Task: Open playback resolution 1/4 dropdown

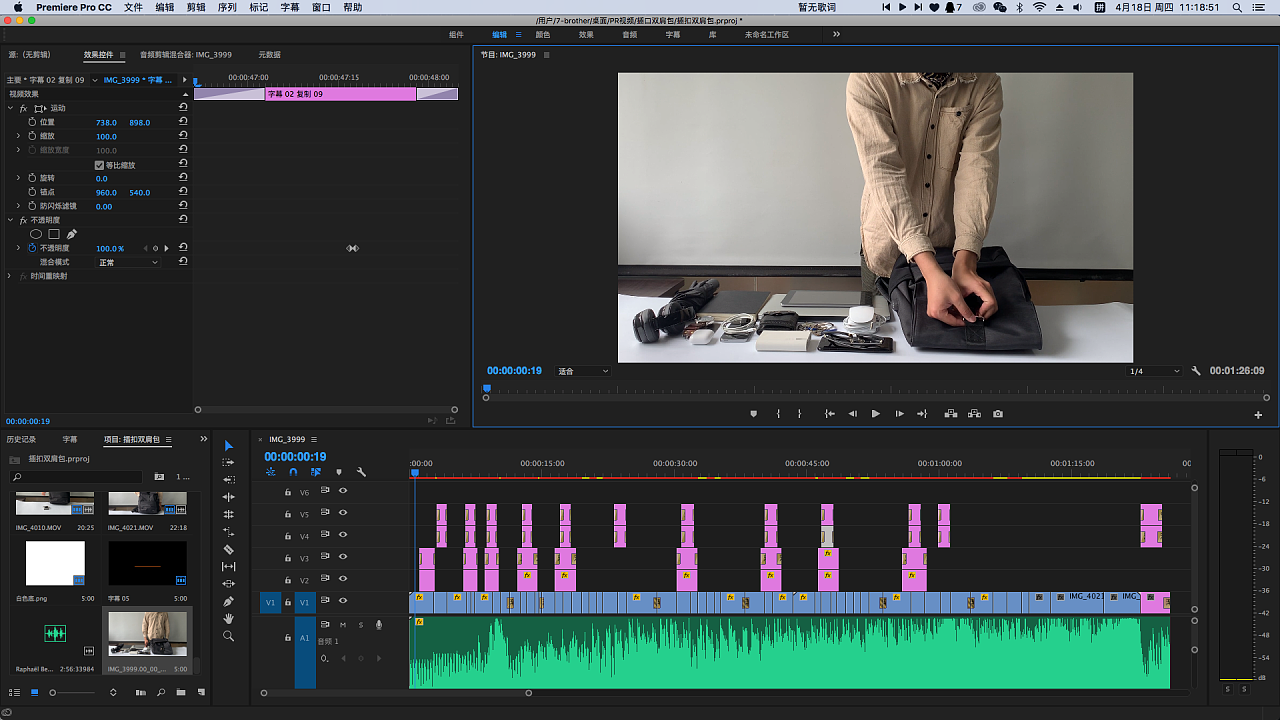Action: [x=1154, y=371]
